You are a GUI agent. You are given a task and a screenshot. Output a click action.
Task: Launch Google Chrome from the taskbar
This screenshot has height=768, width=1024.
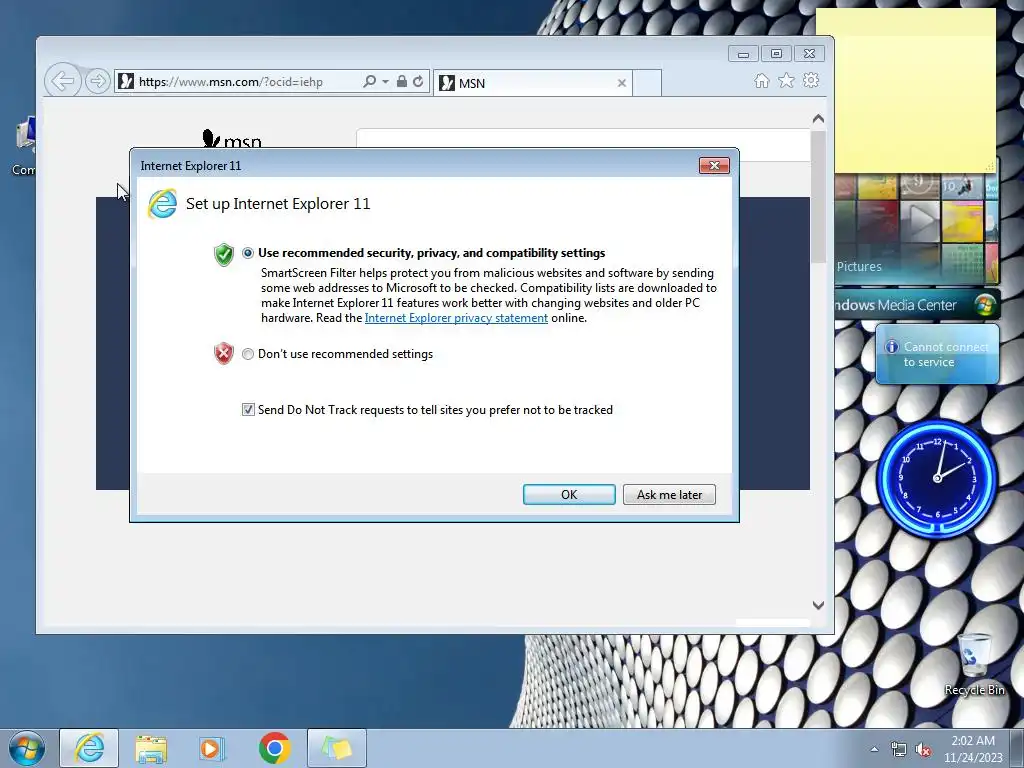[274, 748]
